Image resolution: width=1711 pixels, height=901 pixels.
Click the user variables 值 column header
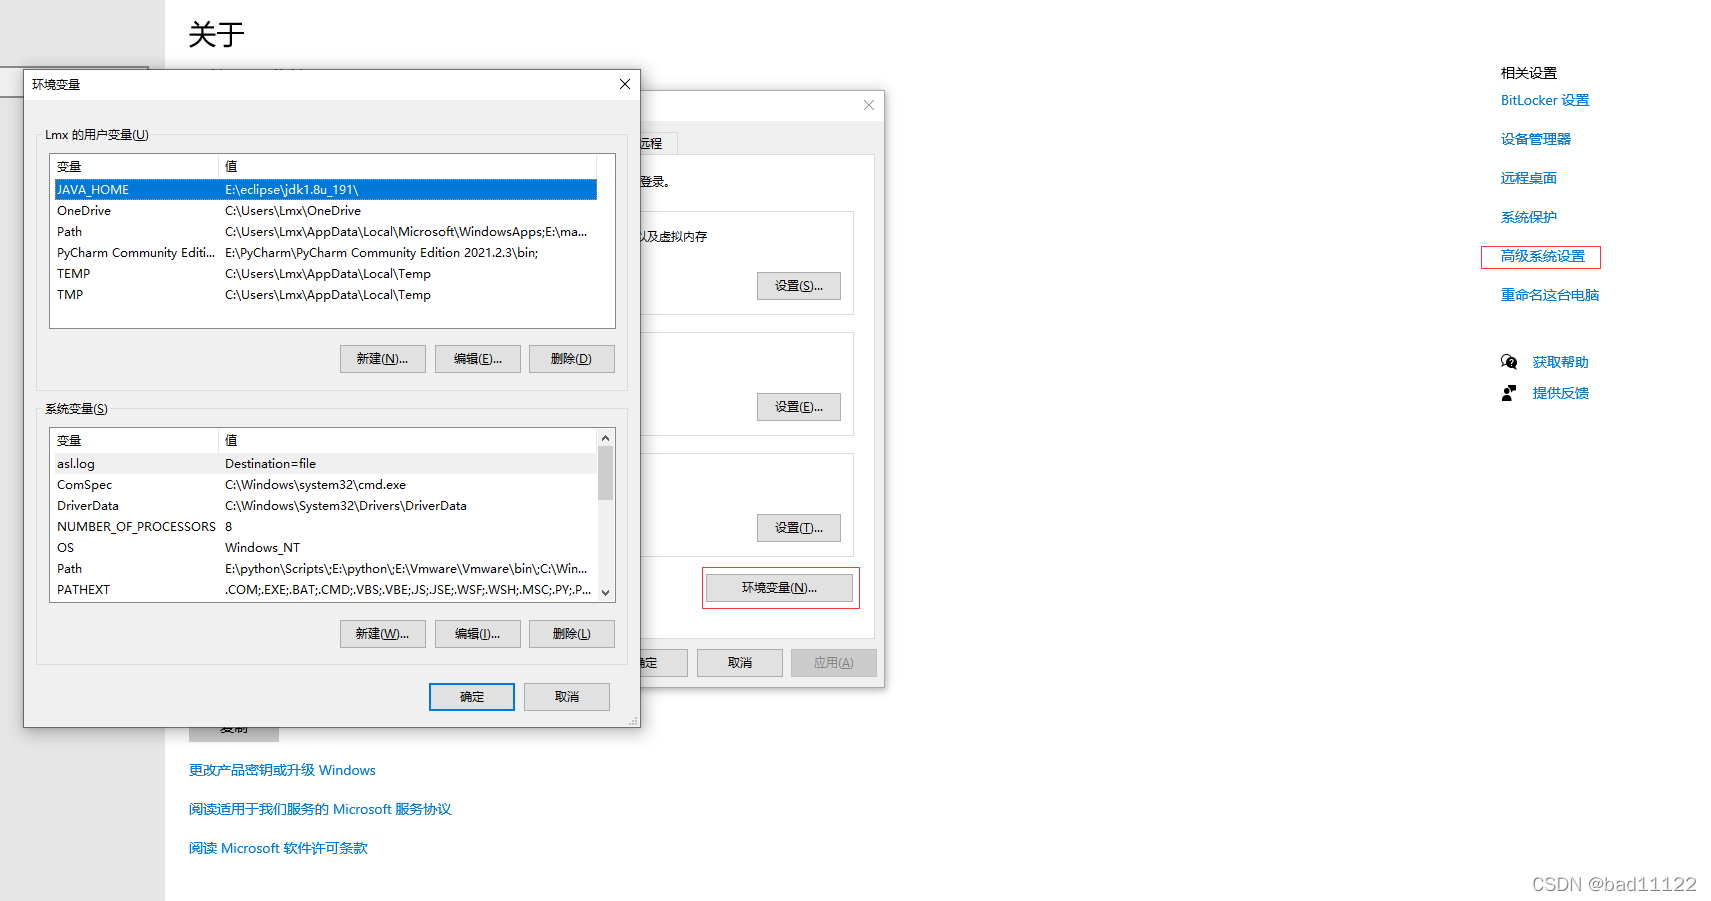[407, 167]
